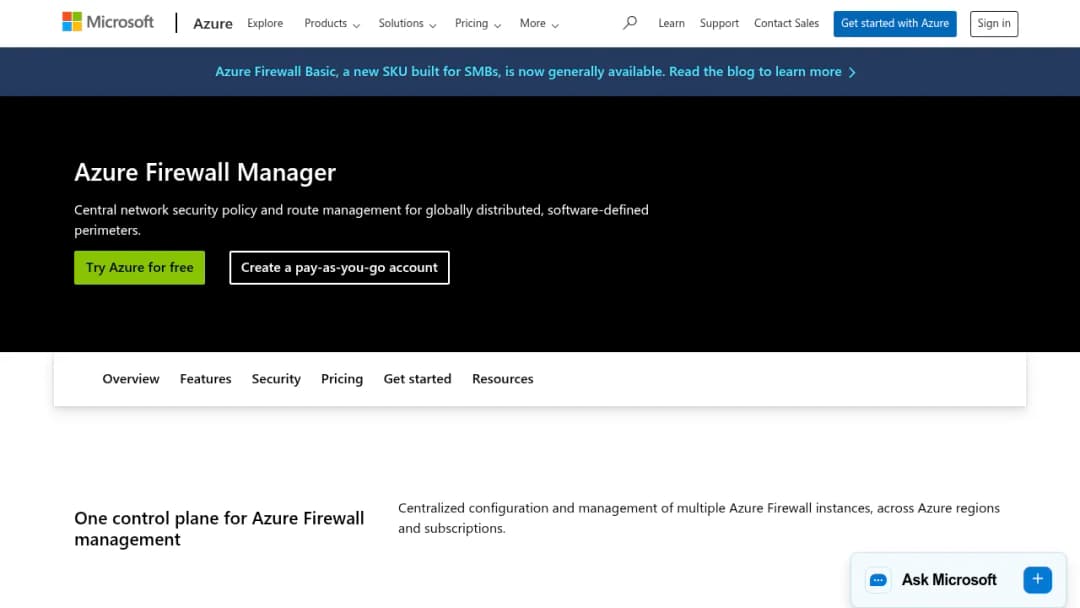Select the Pricing tab in page navigation

pyautogui.click(x=342, y=379)
